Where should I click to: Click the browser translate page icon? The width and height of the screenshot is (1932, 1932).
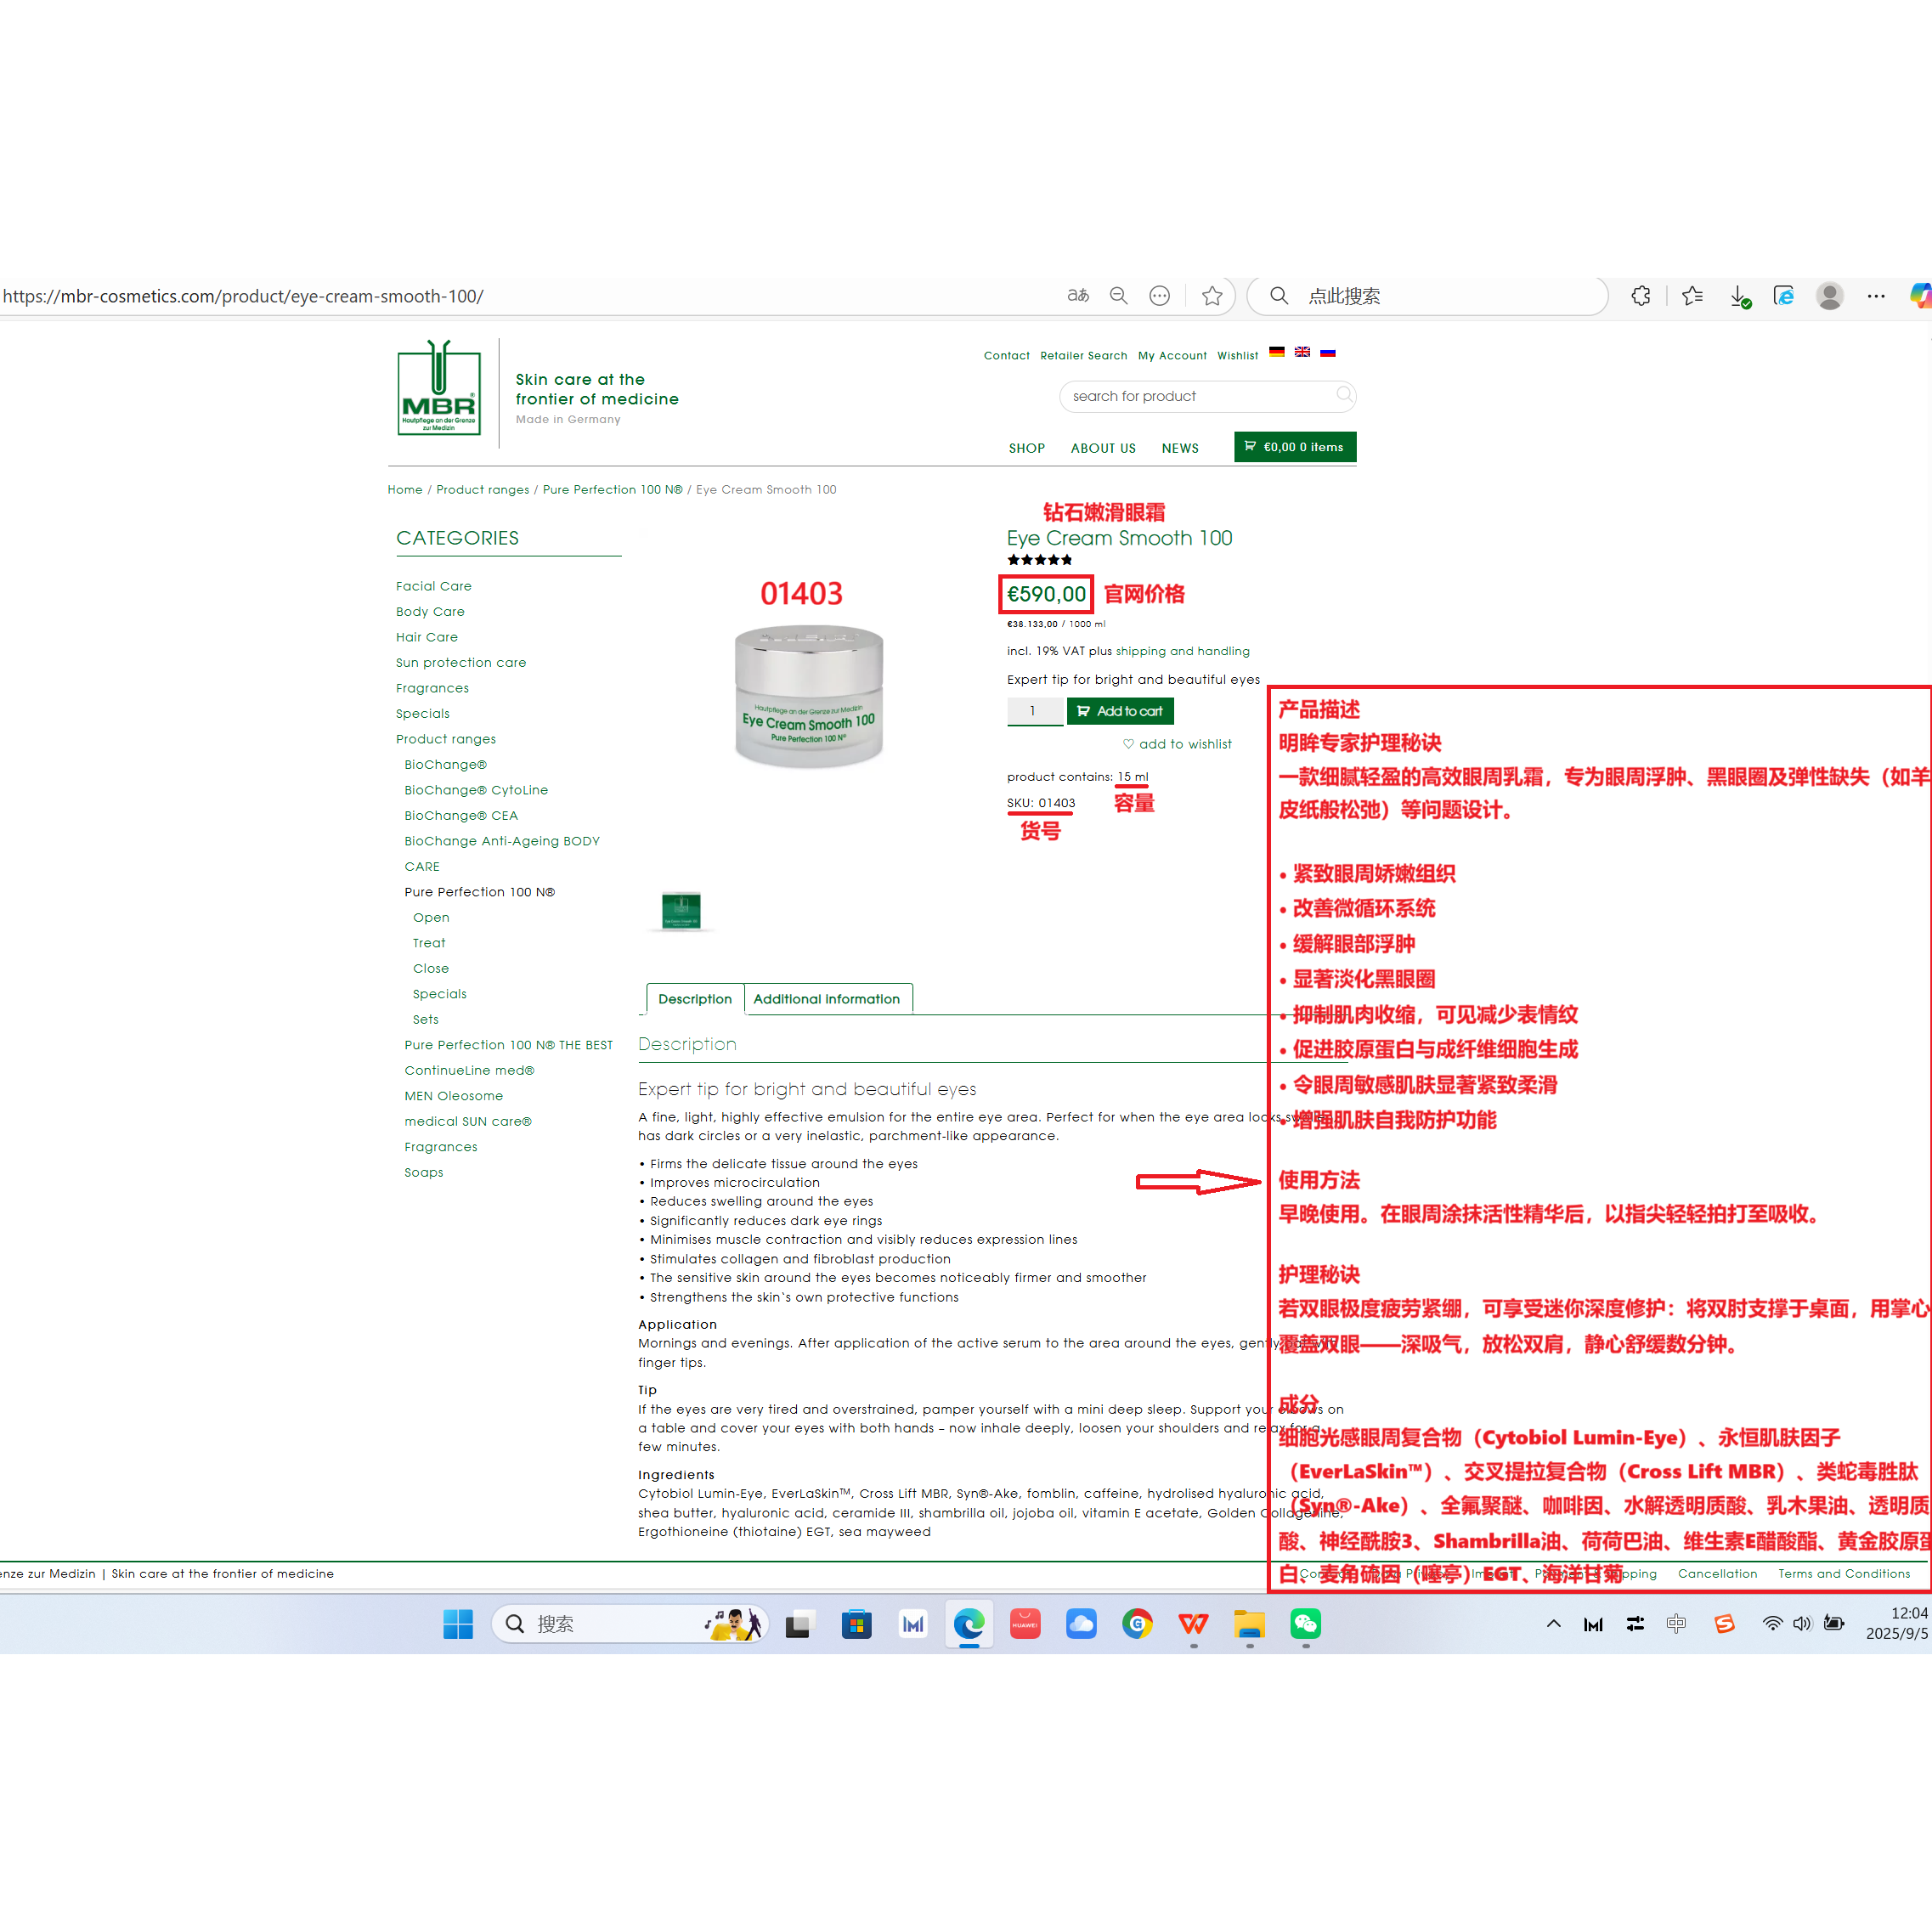[1077, 296]
